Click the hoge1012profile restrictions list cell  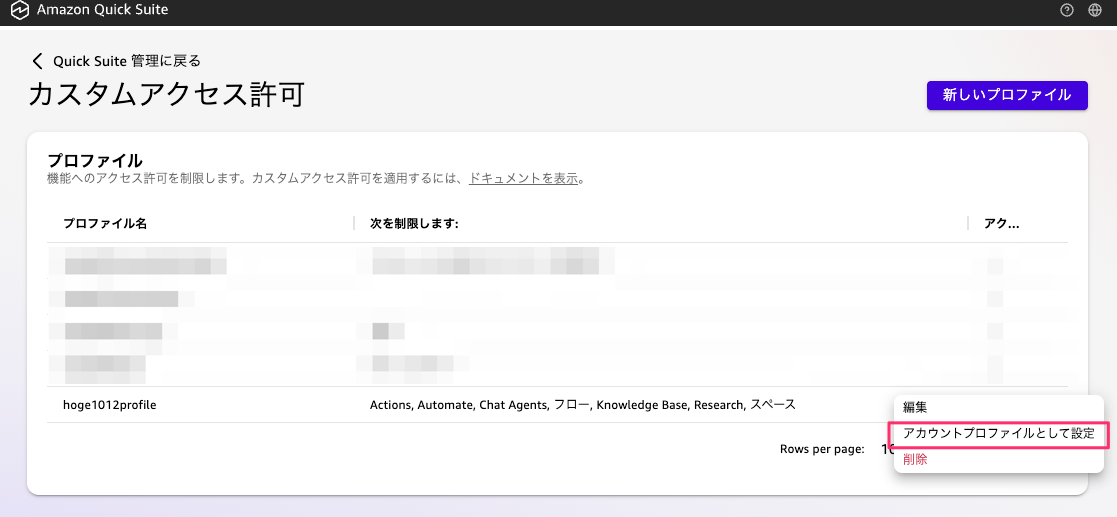582,405
